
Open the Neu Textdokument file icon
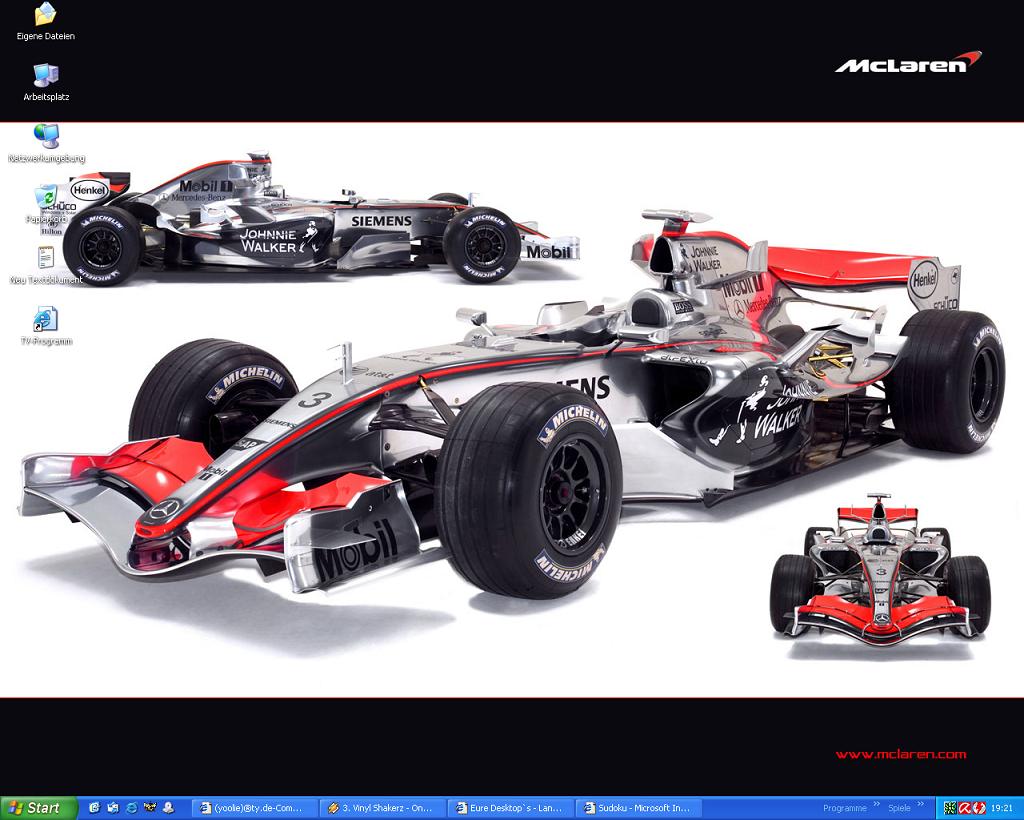[x=45, y=259]
